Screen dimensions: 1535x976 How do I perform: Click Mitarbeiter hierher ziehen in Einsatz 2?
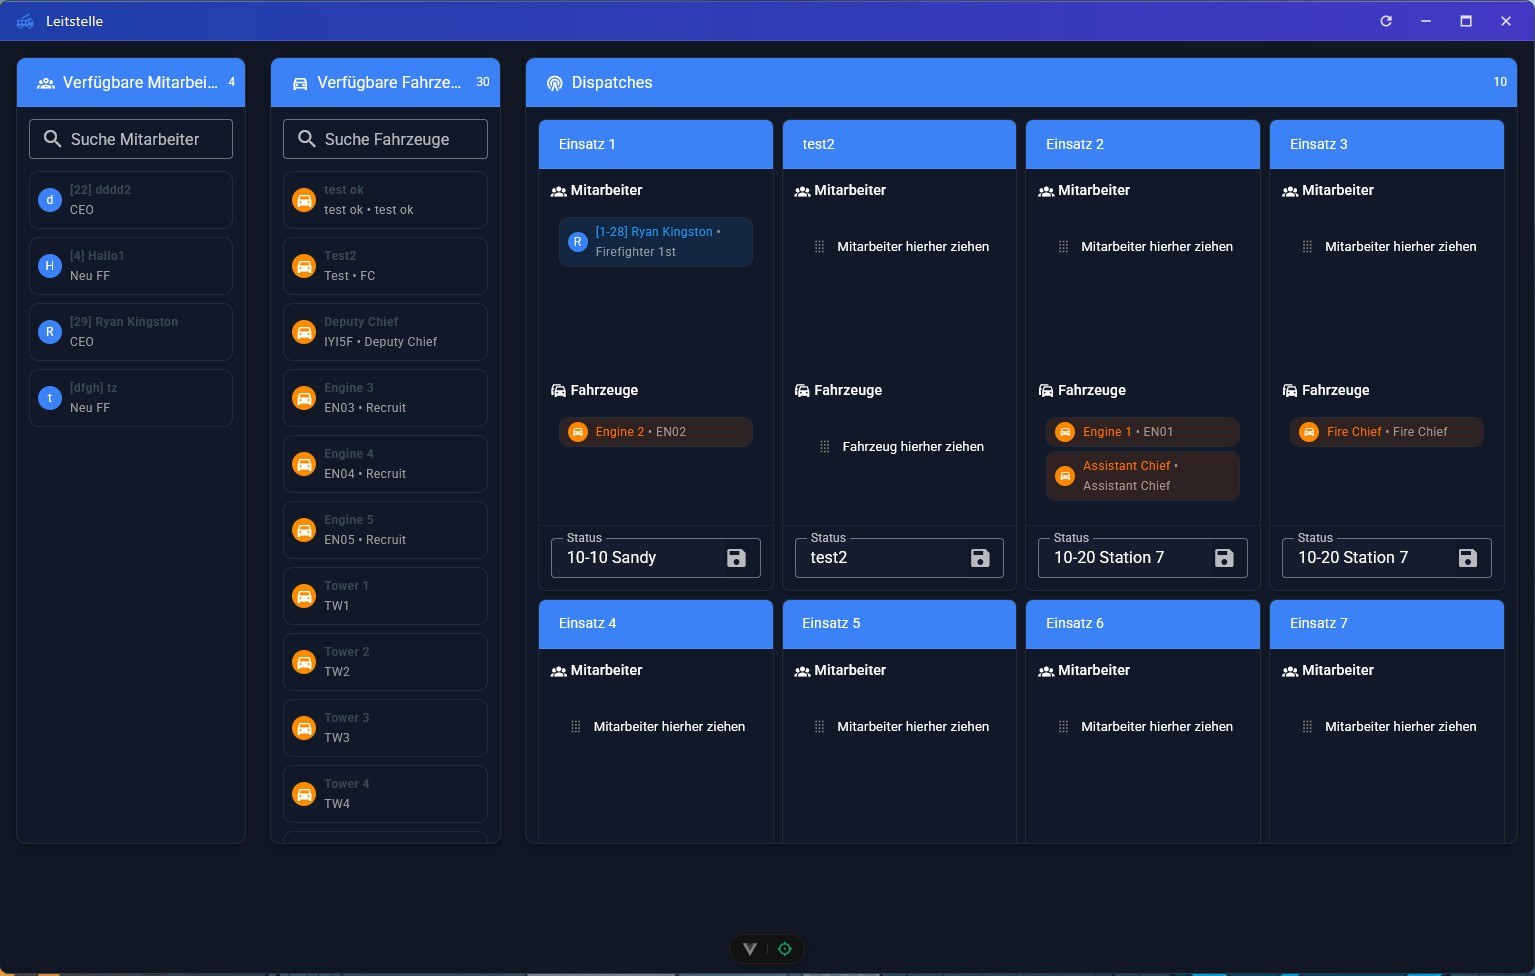pyautogui.click(x=1157, y=247)
